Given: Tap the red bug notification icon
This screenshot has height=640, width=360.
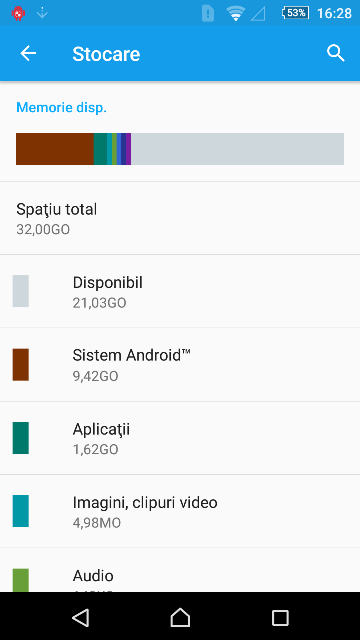Looking at the screenshot, I should coord(18,13).
